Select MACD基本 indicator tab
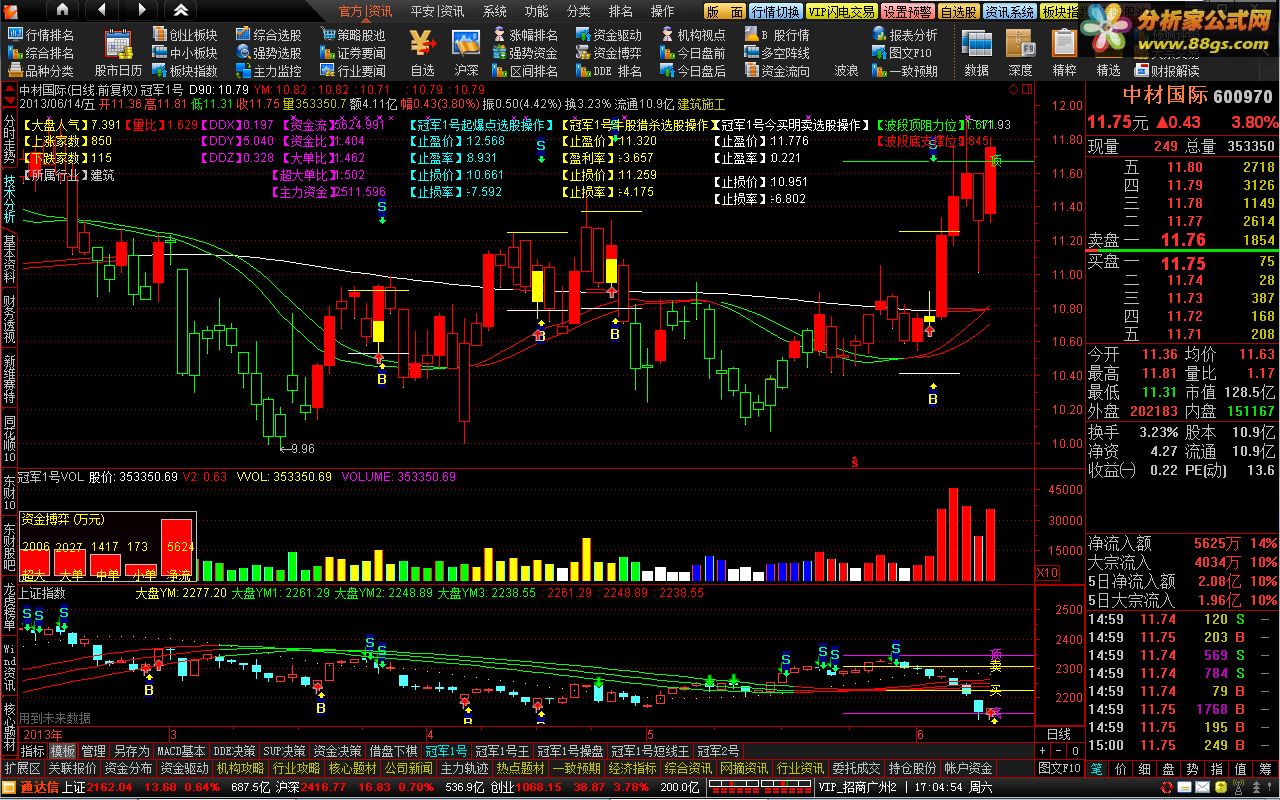This screenshot has width=1280, height=800. (181, 751)
